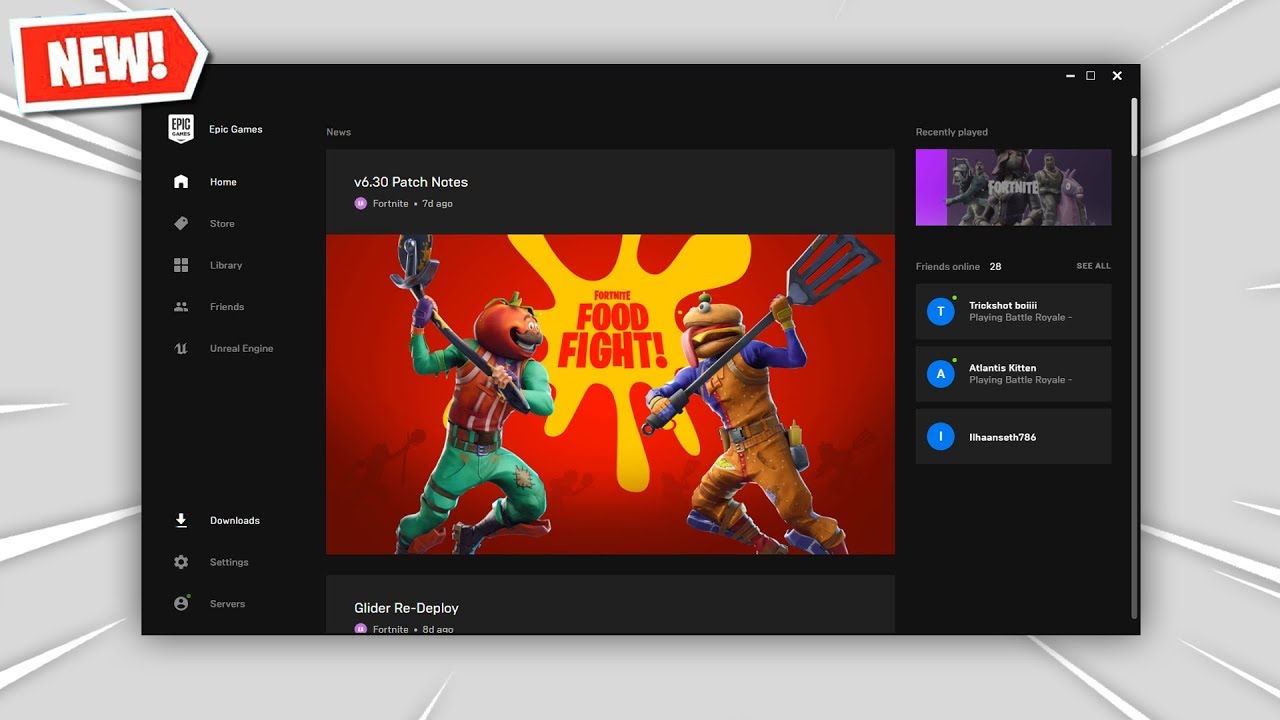Viewport: 1280px width, 720px height.
Task: Click the Servers profile icon
Action: coord(181,603)
